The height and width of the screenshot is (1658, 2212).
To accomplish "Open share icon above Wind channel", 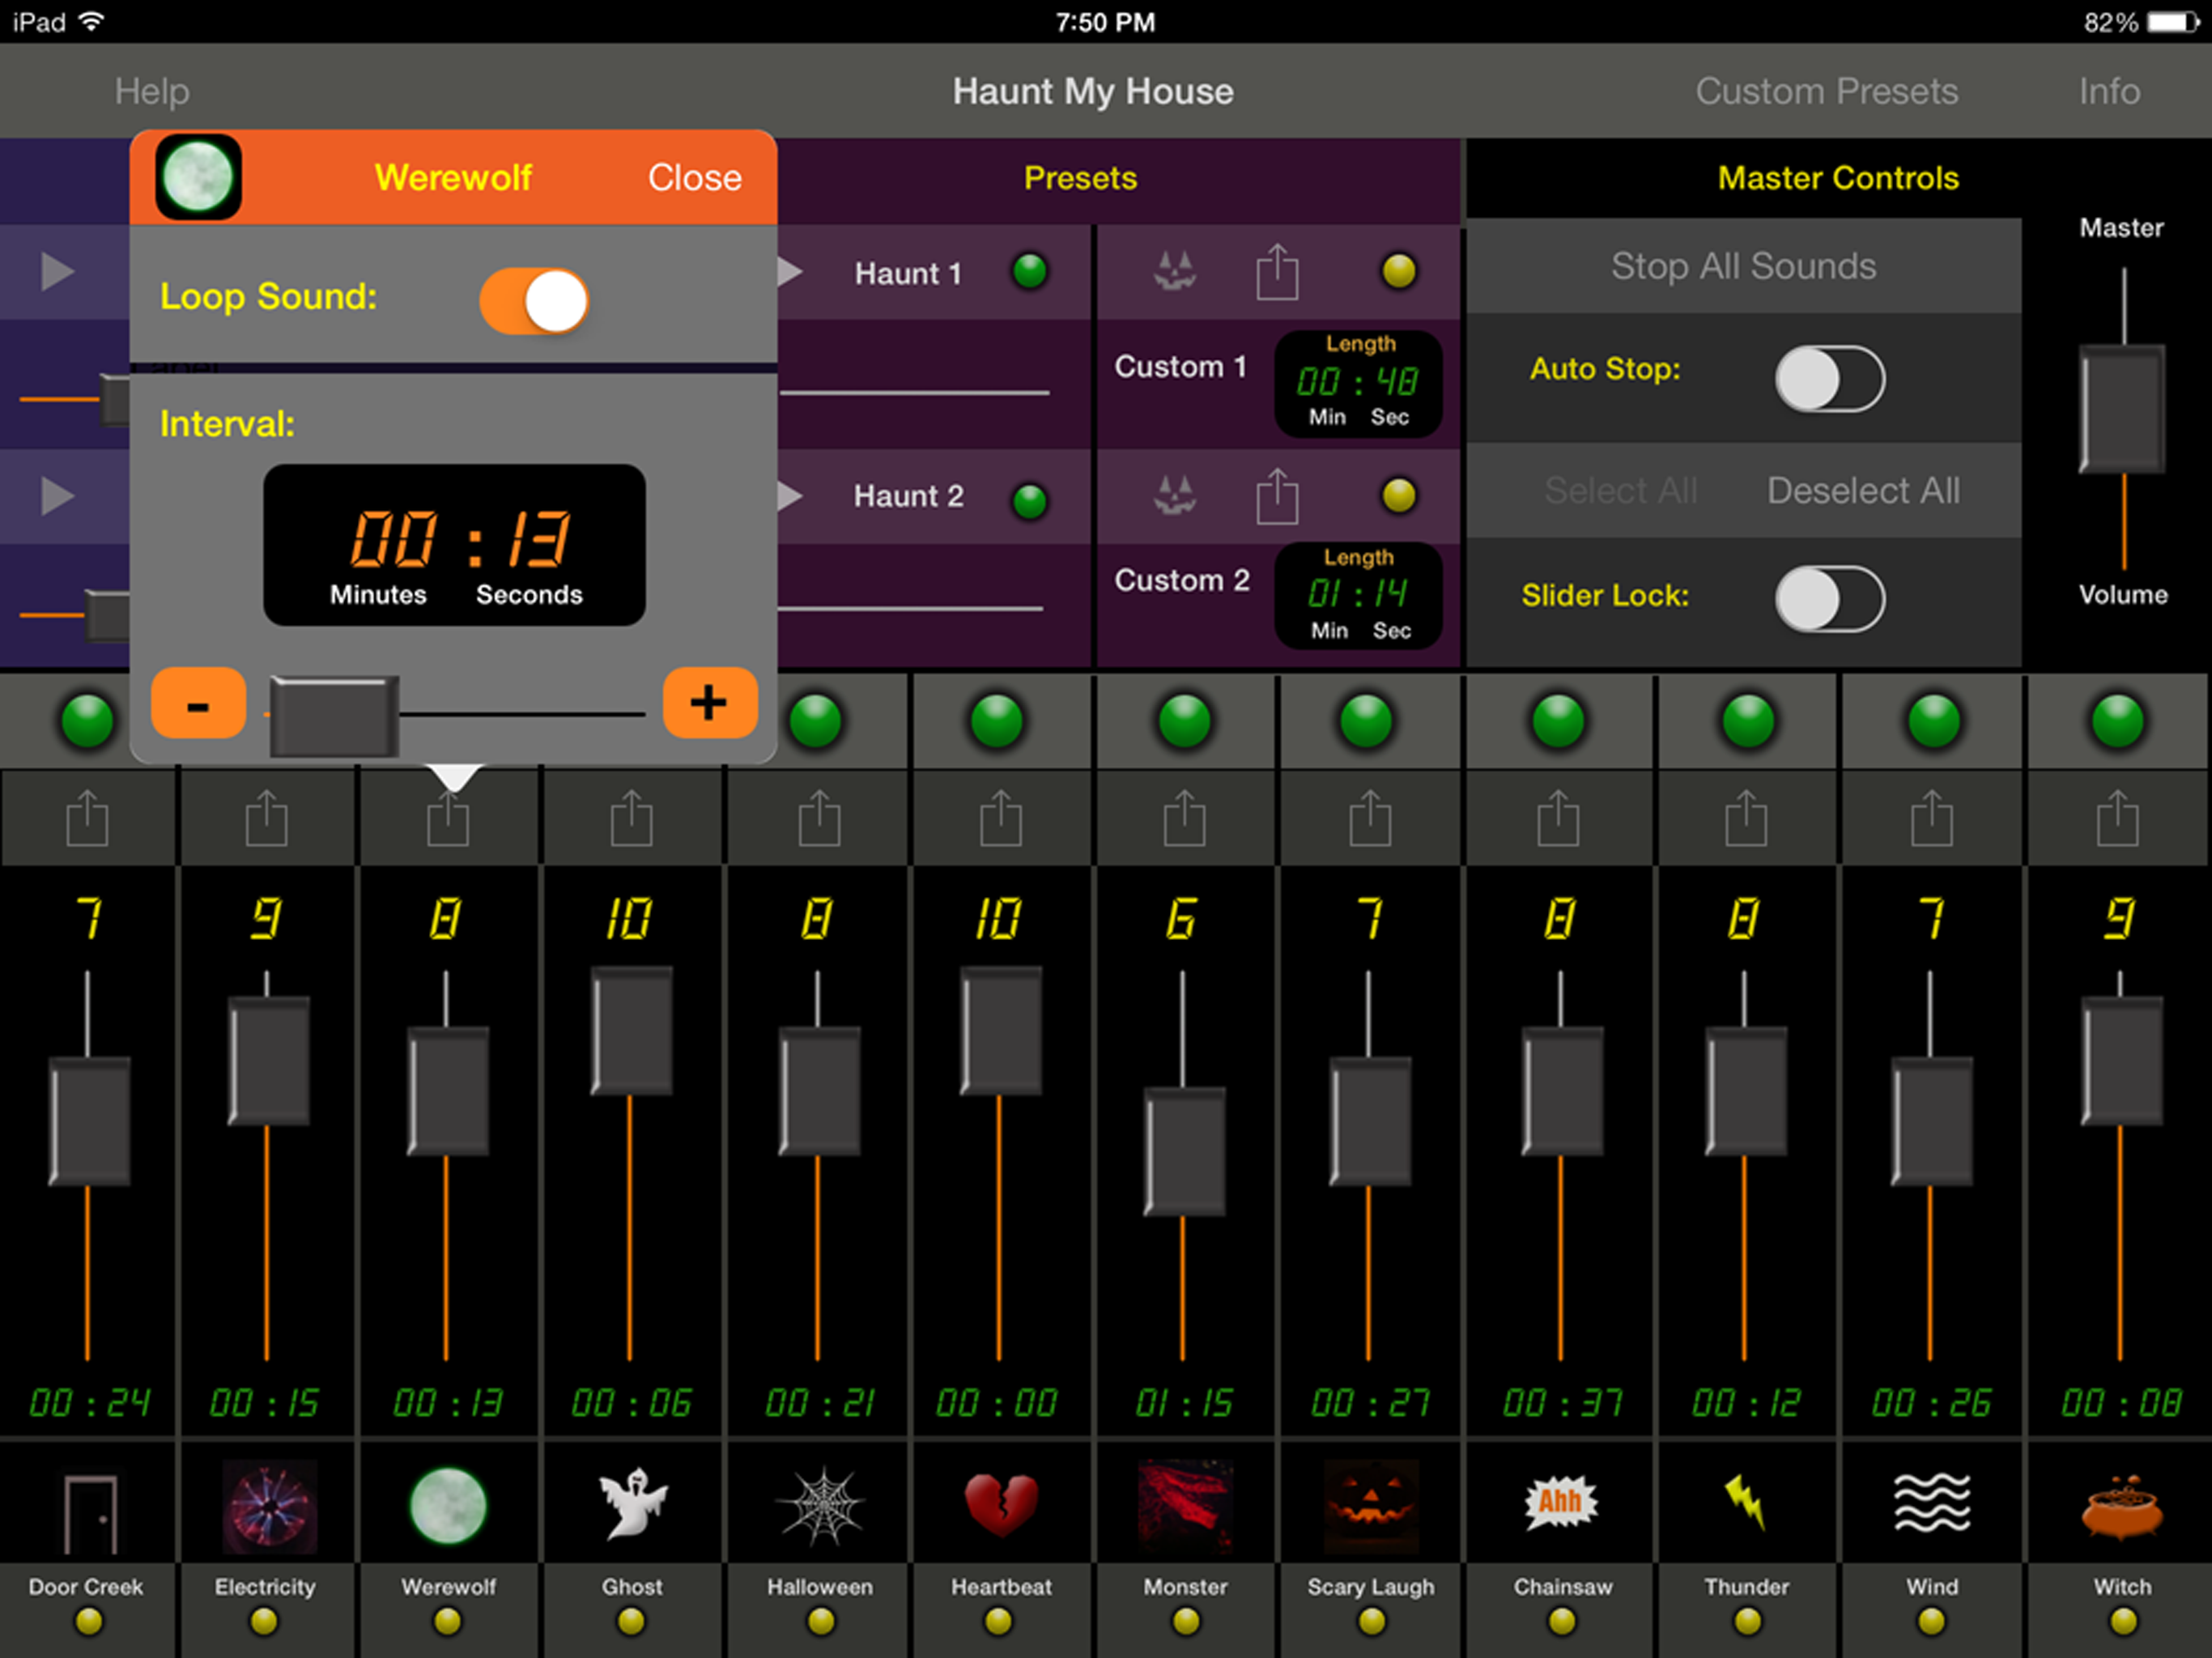I will point(1932,818).
